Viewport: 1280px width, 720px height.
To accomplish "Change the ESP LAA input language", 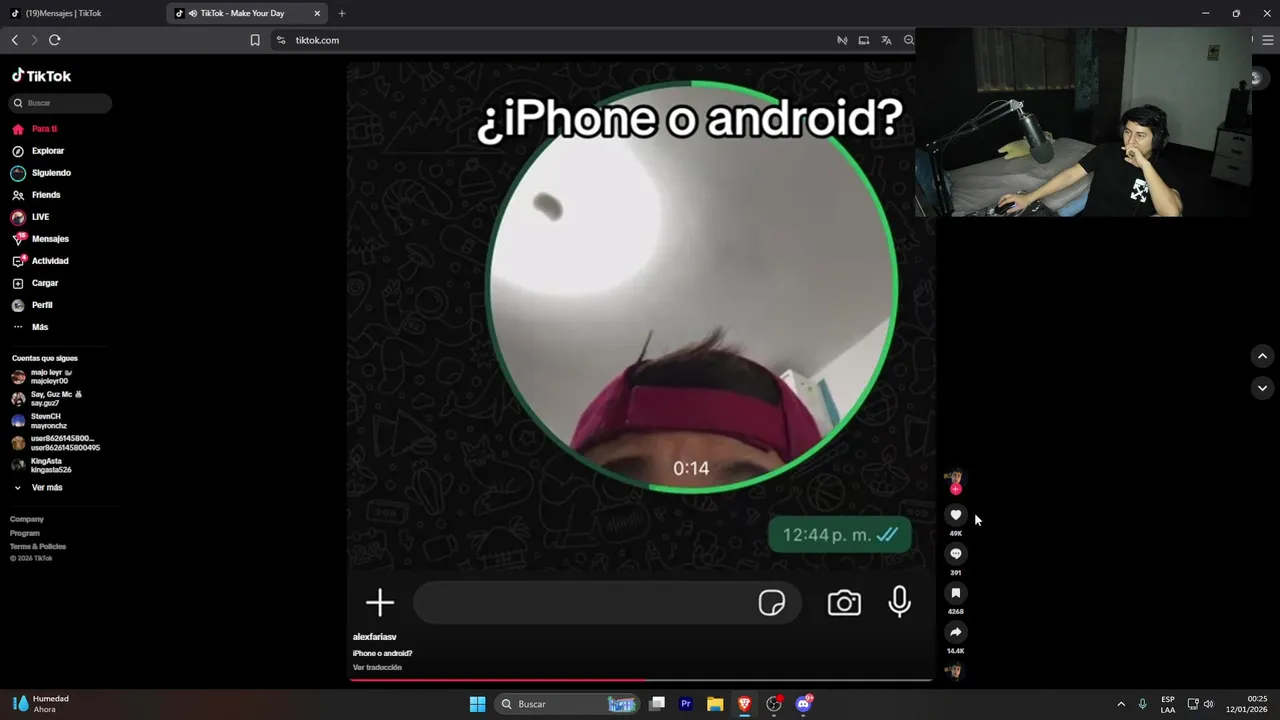I will tap(1168, 704).
